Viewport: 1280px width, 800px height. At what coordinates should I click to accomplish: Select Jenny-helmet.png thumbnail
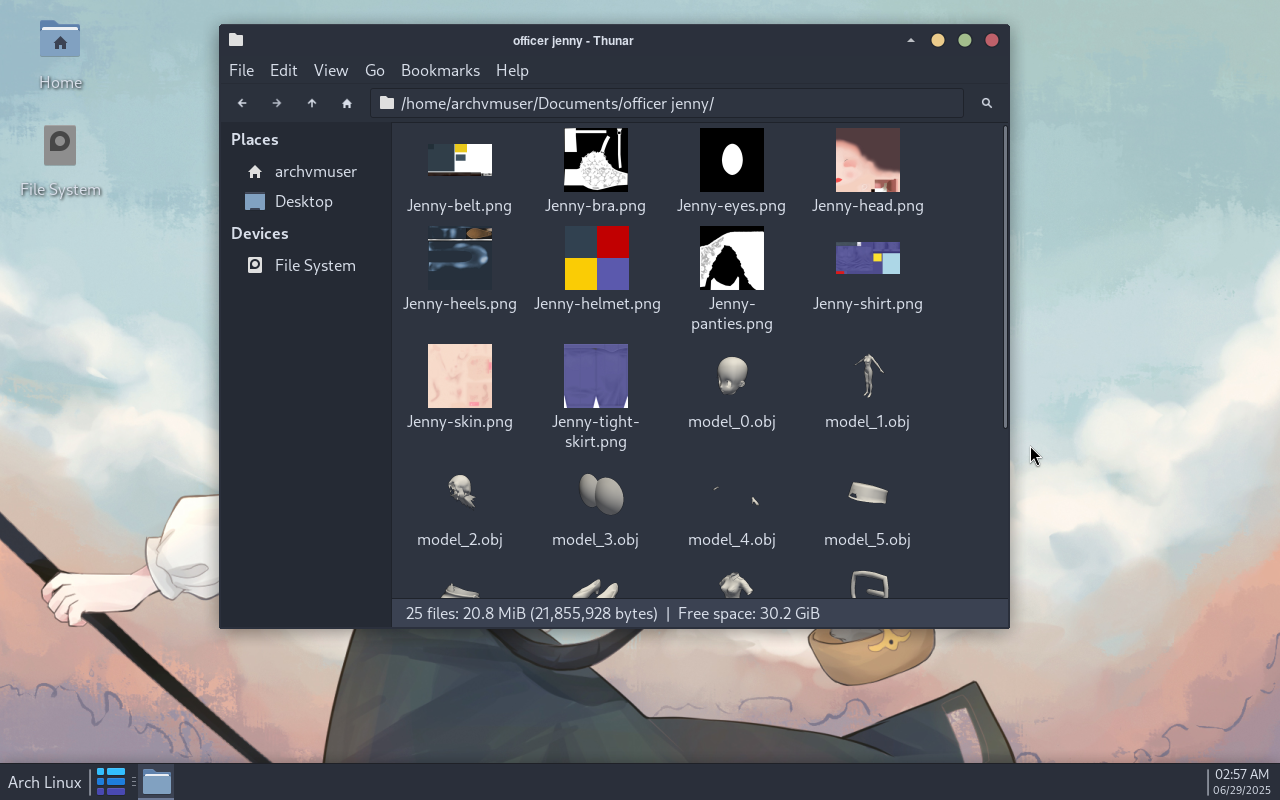coord(597,258)
